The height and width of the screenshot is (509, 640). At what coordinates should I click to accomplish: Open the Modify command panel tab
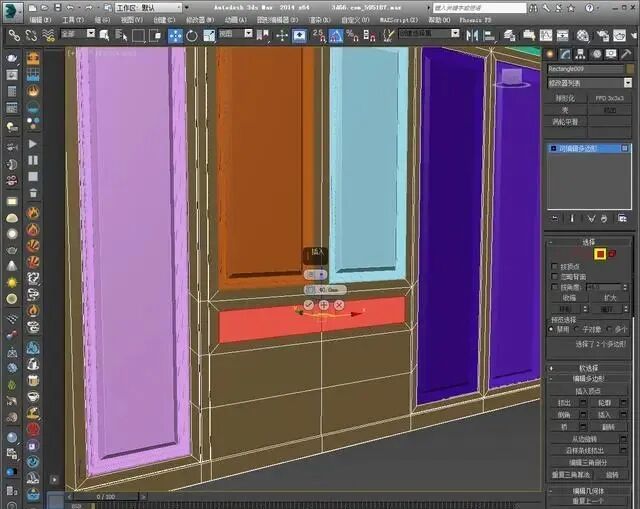(565, 54)
